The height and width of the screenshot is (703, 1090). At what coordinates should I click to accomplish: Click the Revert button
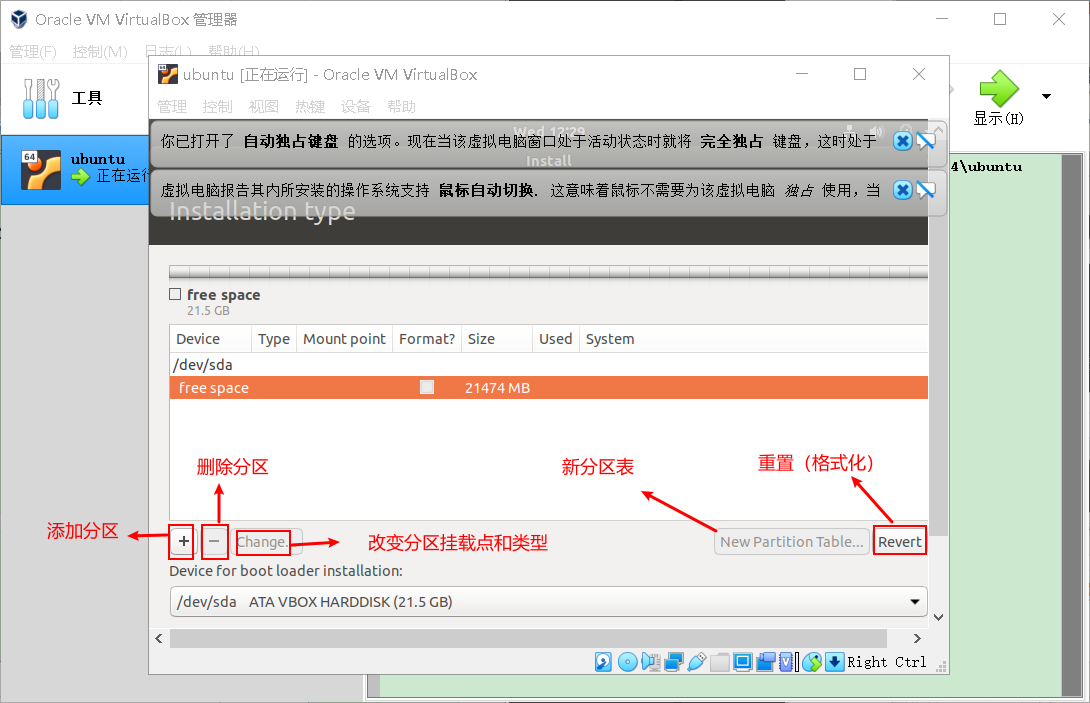tap(900, 542)
